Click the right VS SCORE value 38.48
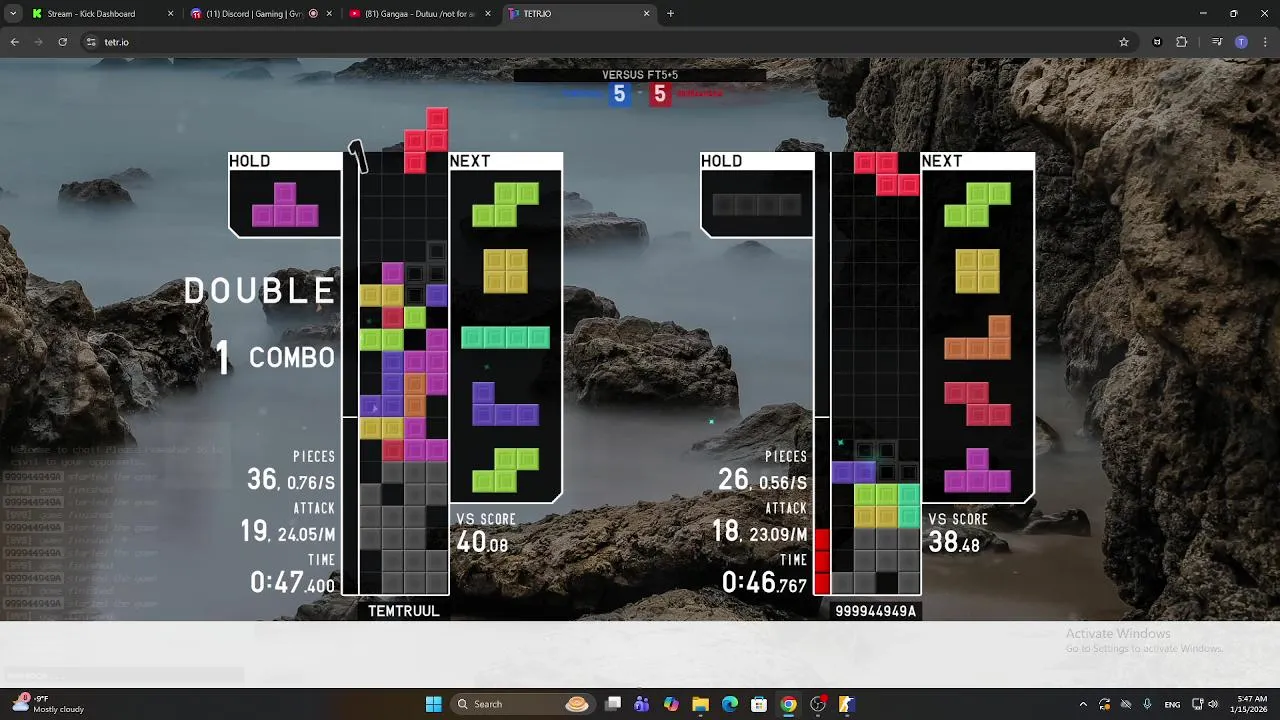This screenshot has width=1280, height=720. [x=954, y=543]
